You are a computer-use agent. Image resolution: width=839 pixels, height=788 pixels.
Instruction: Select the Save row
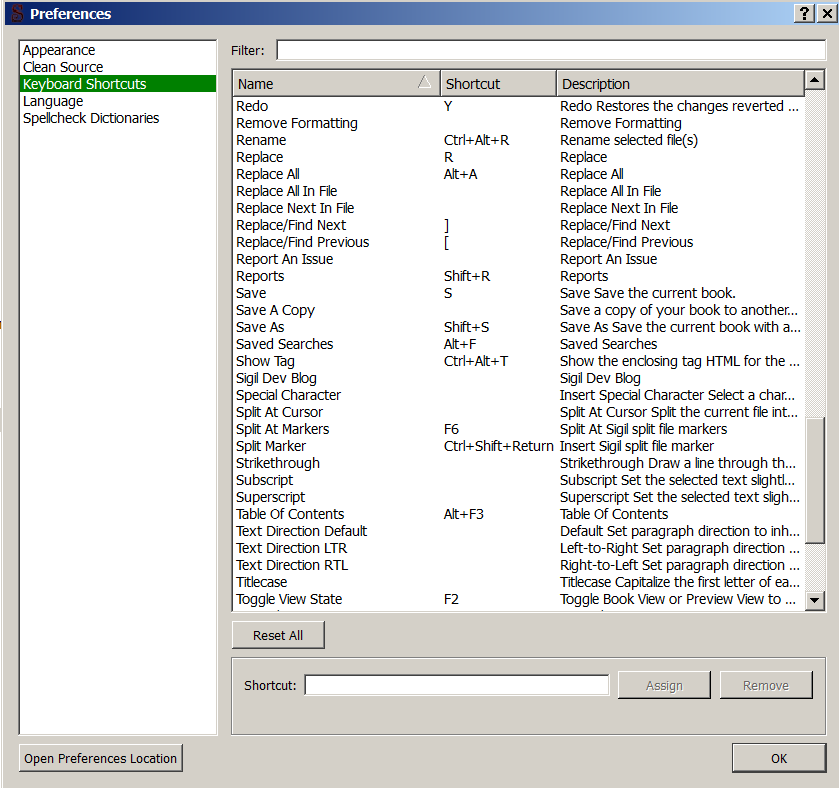pyautogui.click(x=518, y=293)
